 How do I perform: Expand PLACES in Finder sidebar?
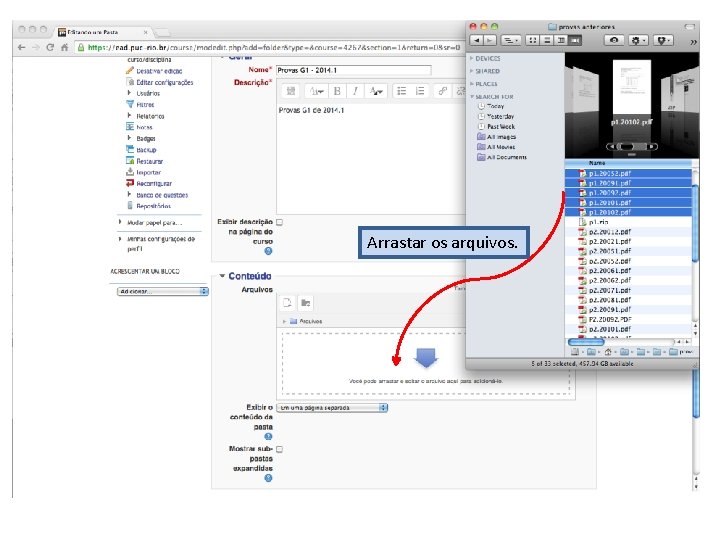click(x=472, y=84)
